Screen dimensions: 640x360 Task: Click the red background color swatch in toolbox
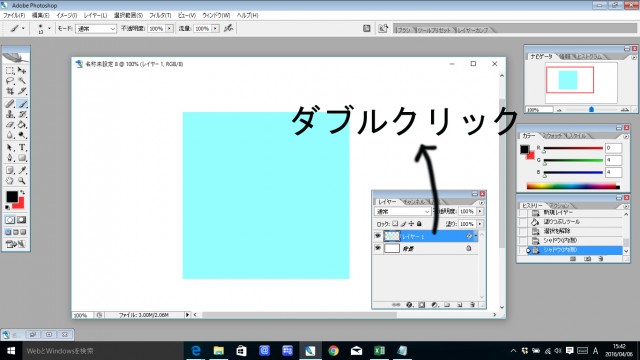pos(20,204)
